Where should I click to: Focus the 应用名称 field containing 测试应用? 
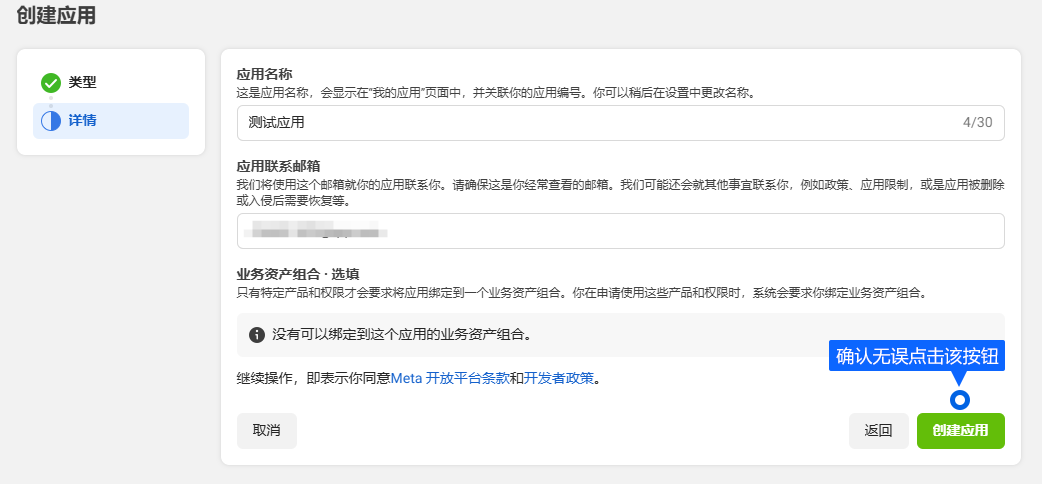590,123
